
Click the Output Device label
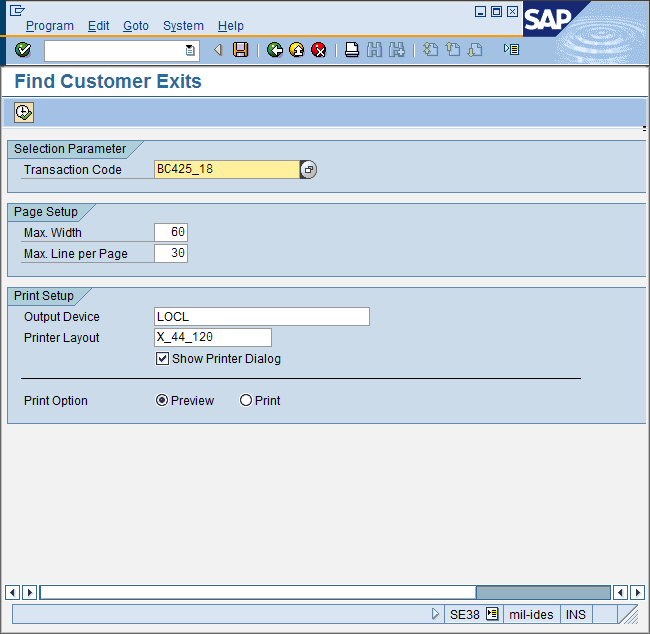pos(62,316)
